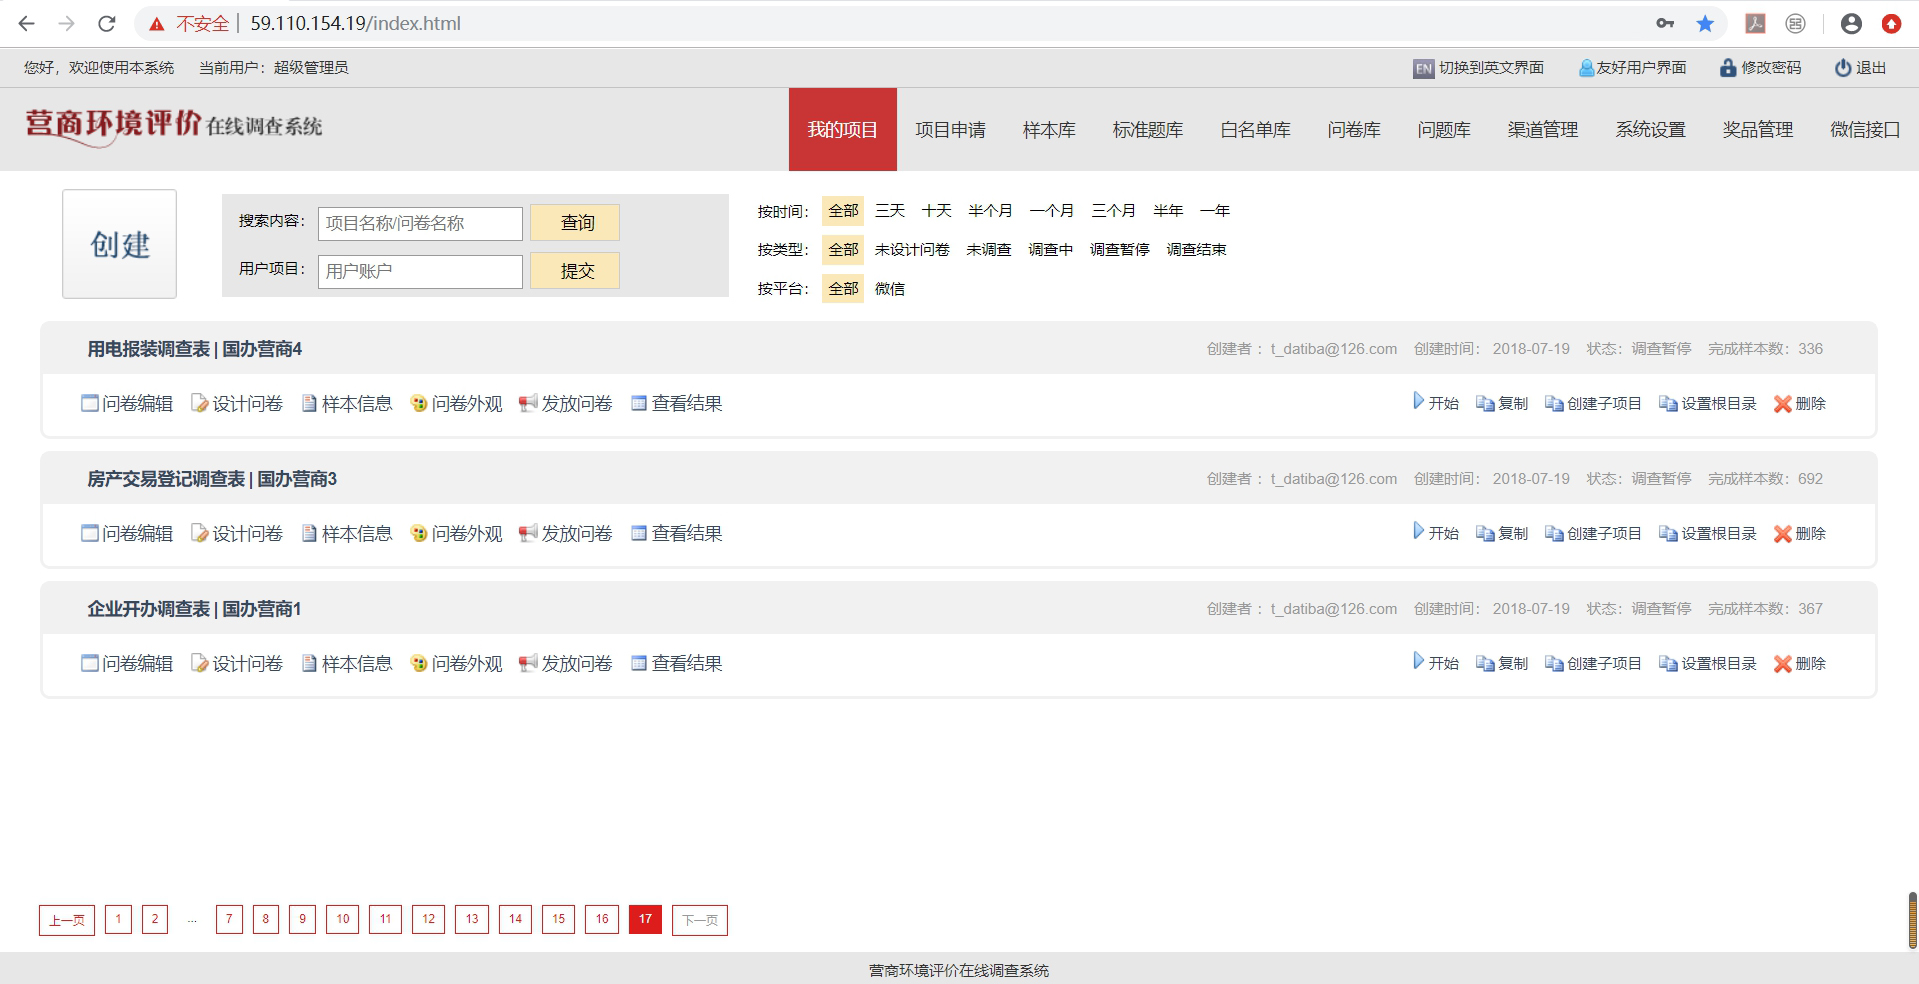This screenshot has height=984, width=1919.
Task: Click the 退出 logout link
Action: 1860,68
